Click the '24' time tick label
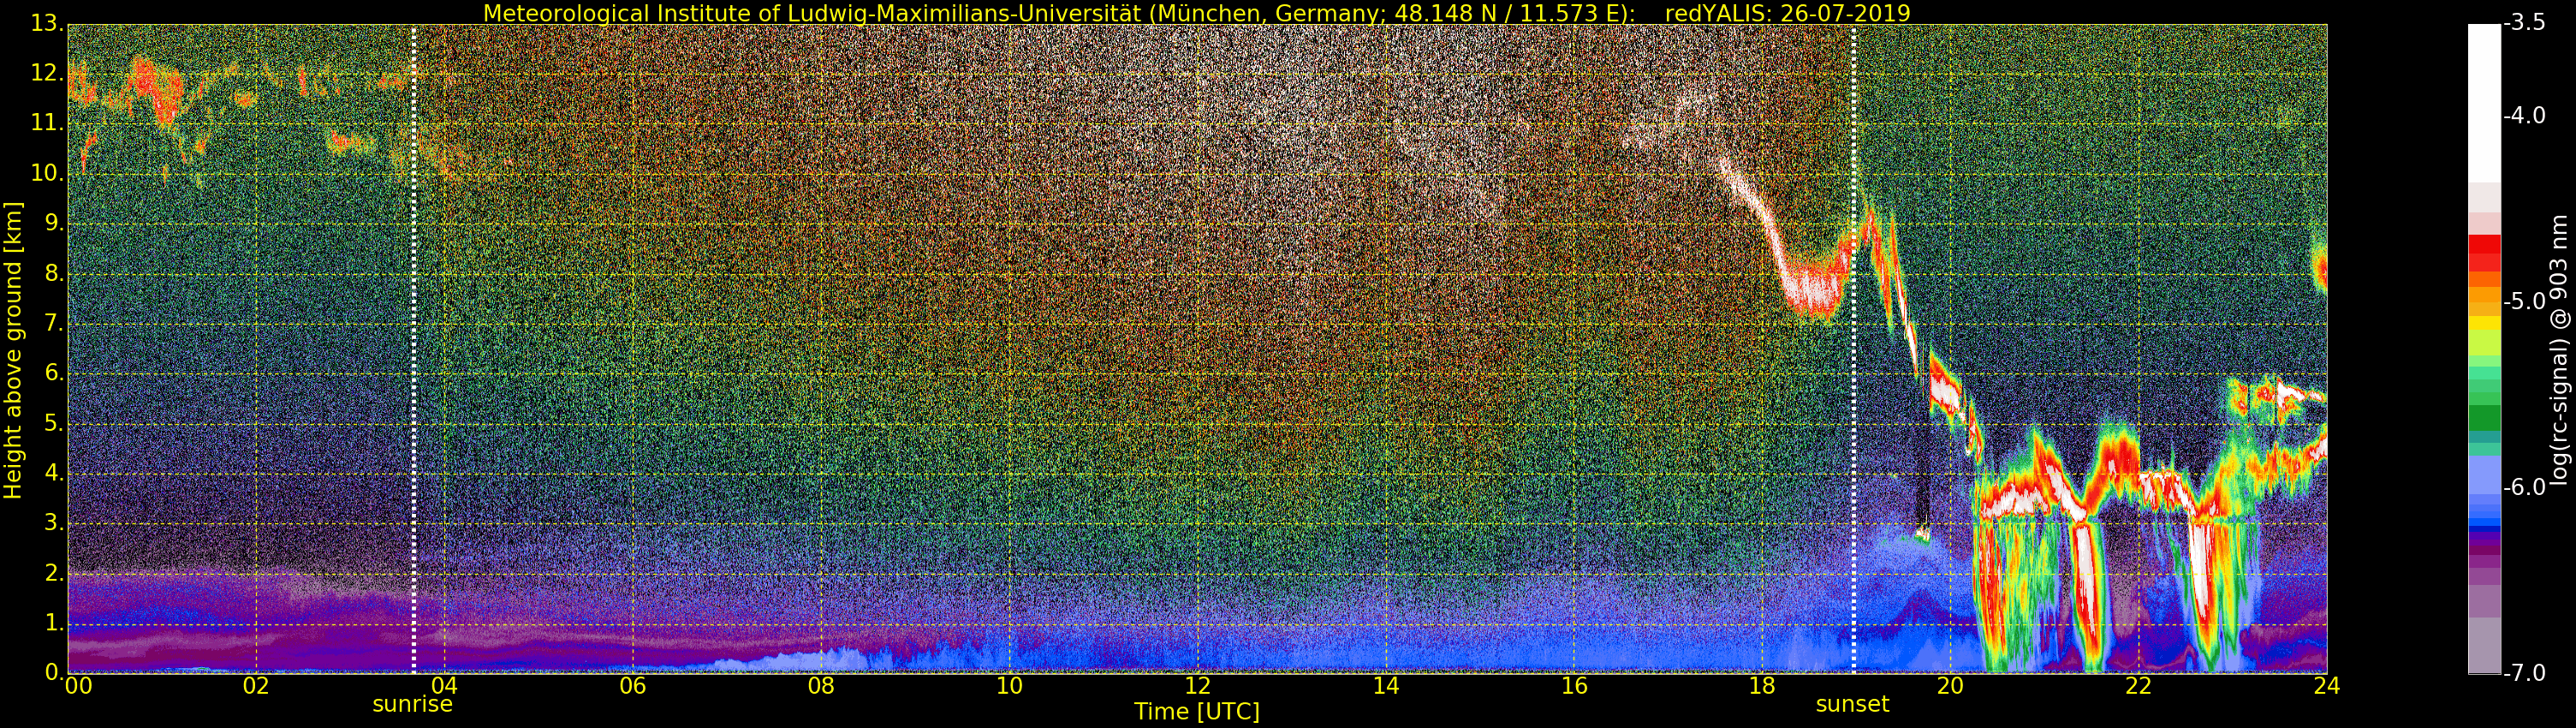 click(x=2326, y=686)
